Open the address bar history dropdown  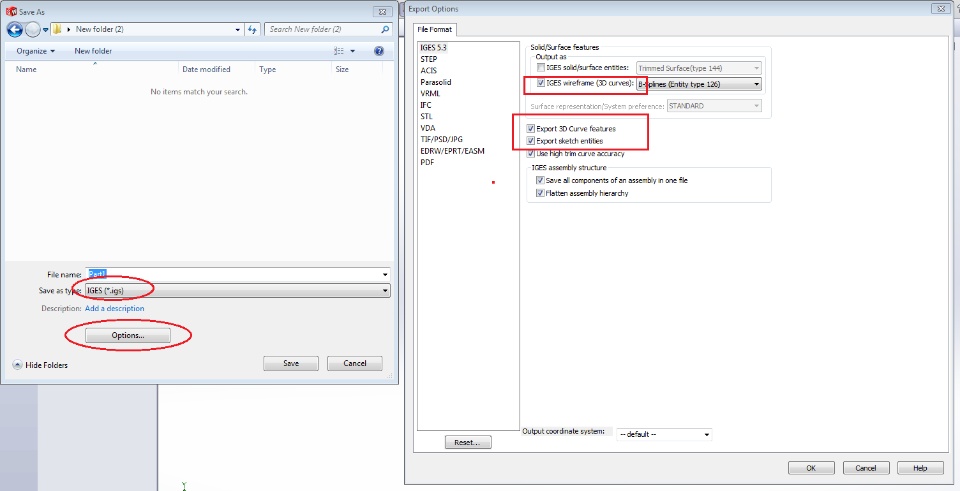coord(238,29)
